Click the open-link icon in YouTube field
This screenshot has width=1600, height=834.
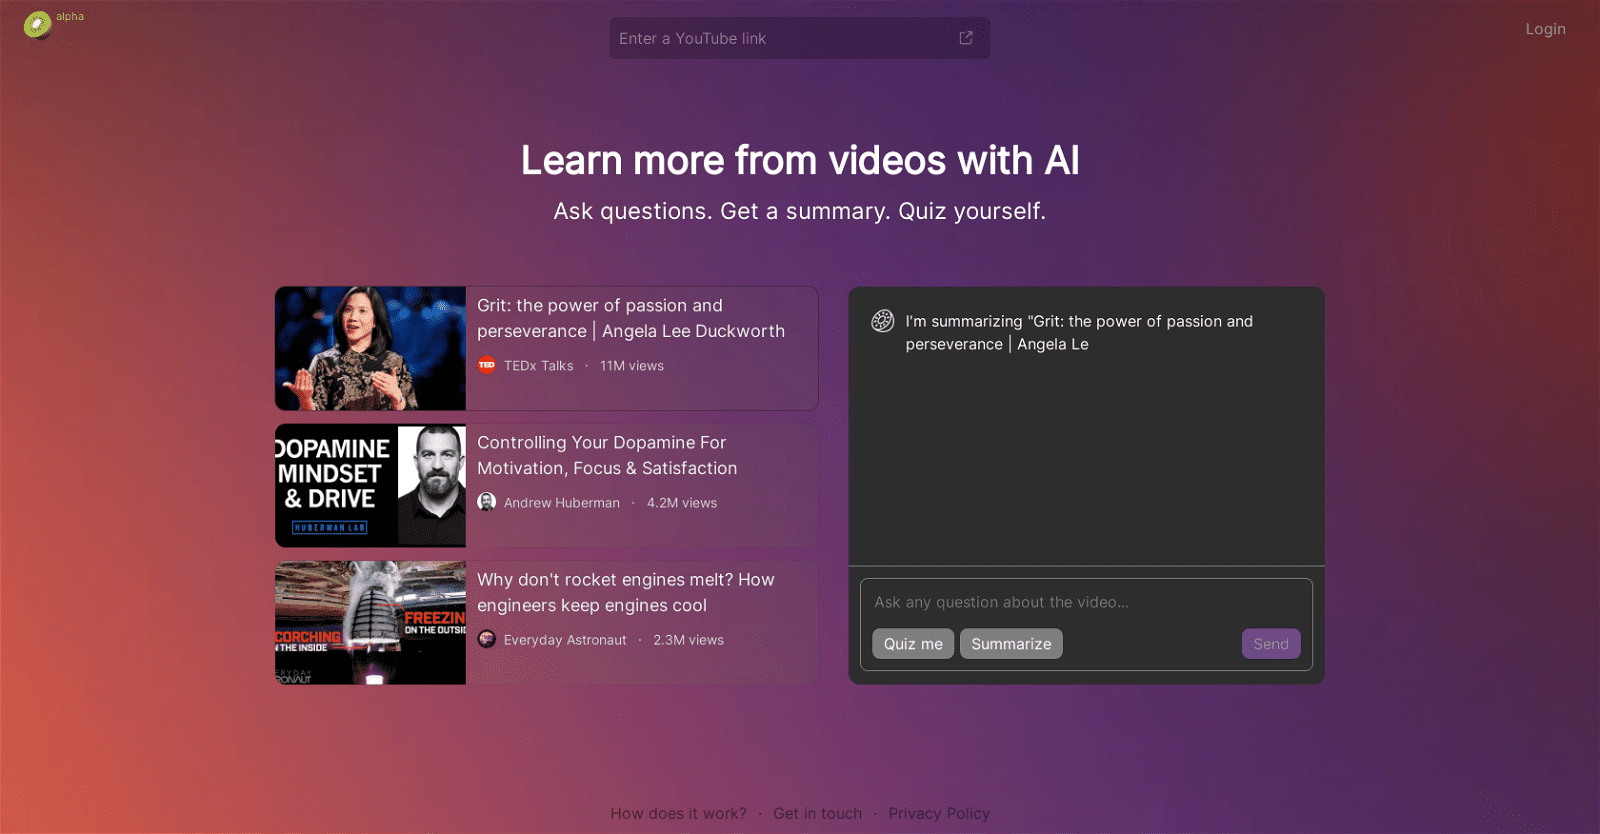coord(965,38)
